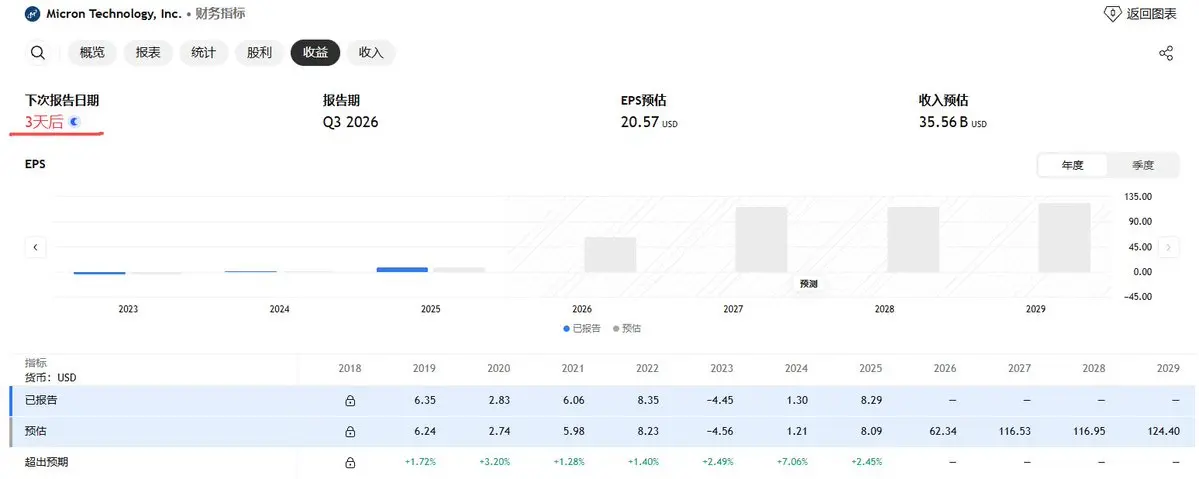Click the 2028 forecast EPS bar
The image size is (1199, 479).
pos(913,240)
